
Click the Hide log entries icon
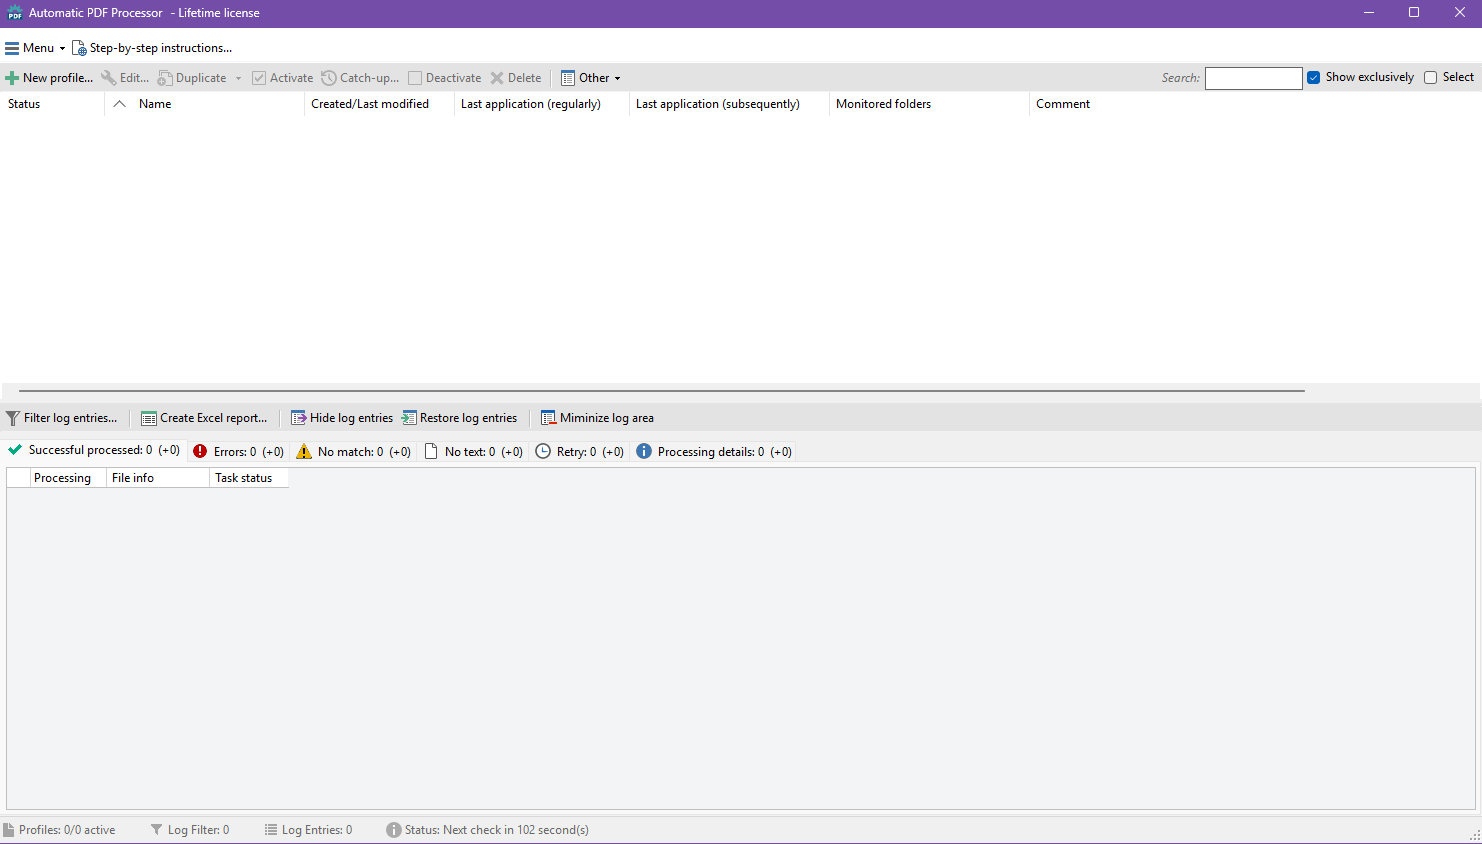tap(299, 418)
